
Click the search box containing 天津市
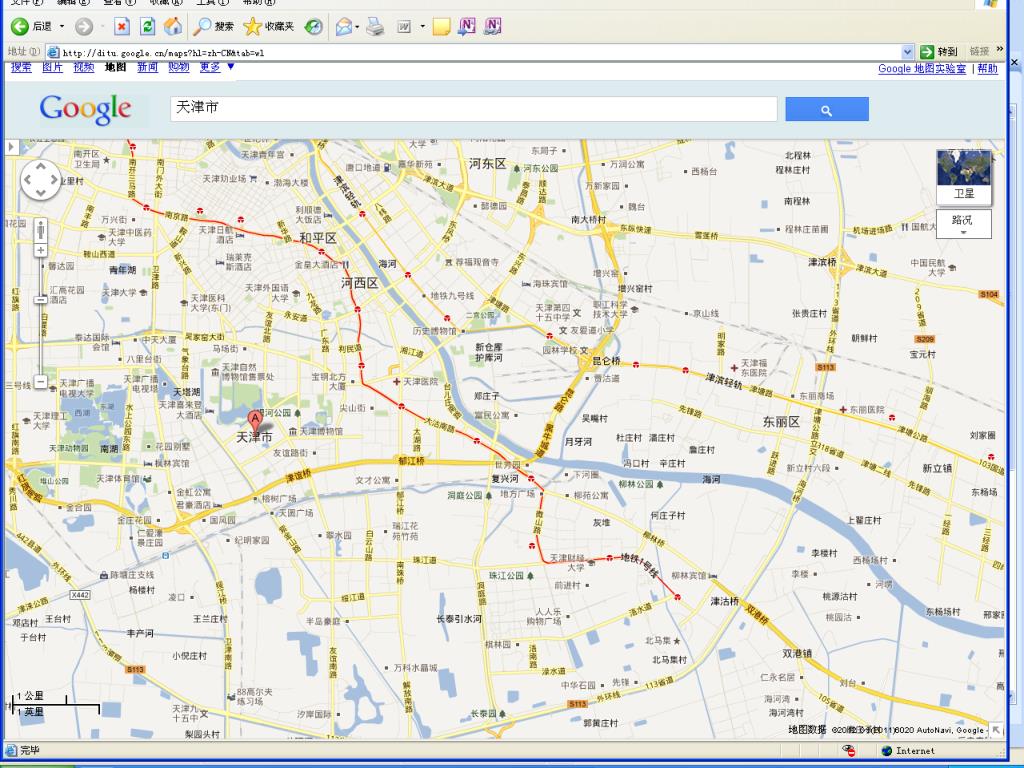pos(473,108)
